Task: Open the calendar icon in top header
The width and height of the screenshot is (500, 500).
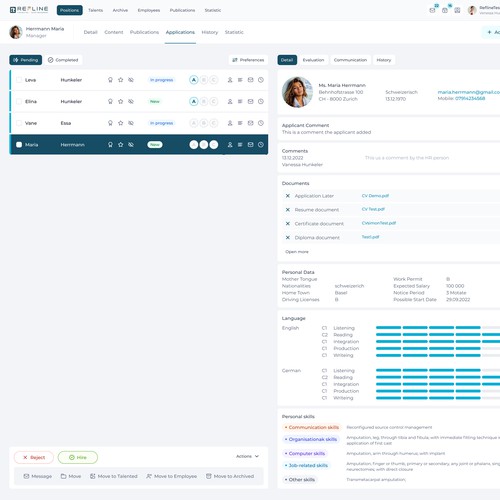Action: point(445,10)
